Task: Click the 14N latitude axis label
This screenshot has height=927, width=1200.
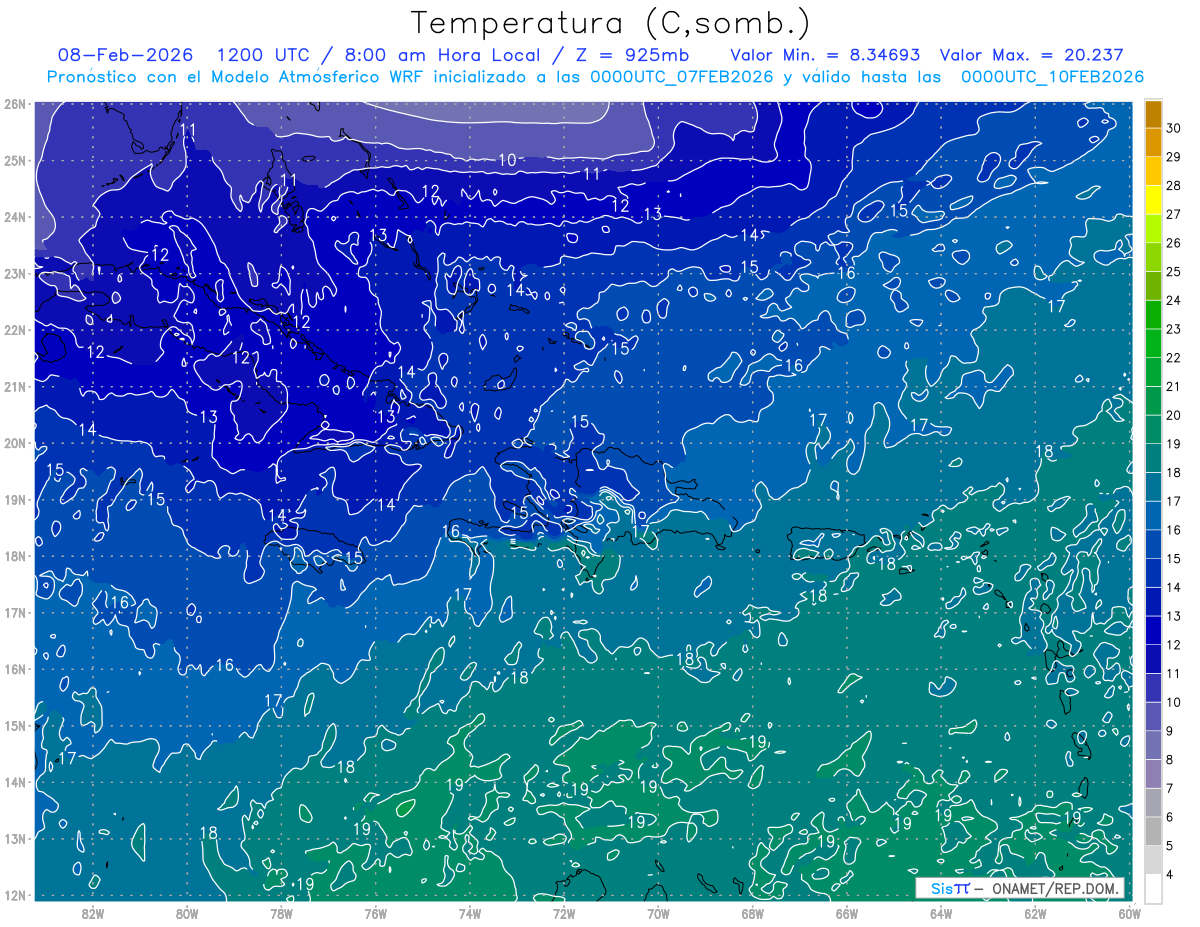Action: pyautogui.click(x=15, y=782)
